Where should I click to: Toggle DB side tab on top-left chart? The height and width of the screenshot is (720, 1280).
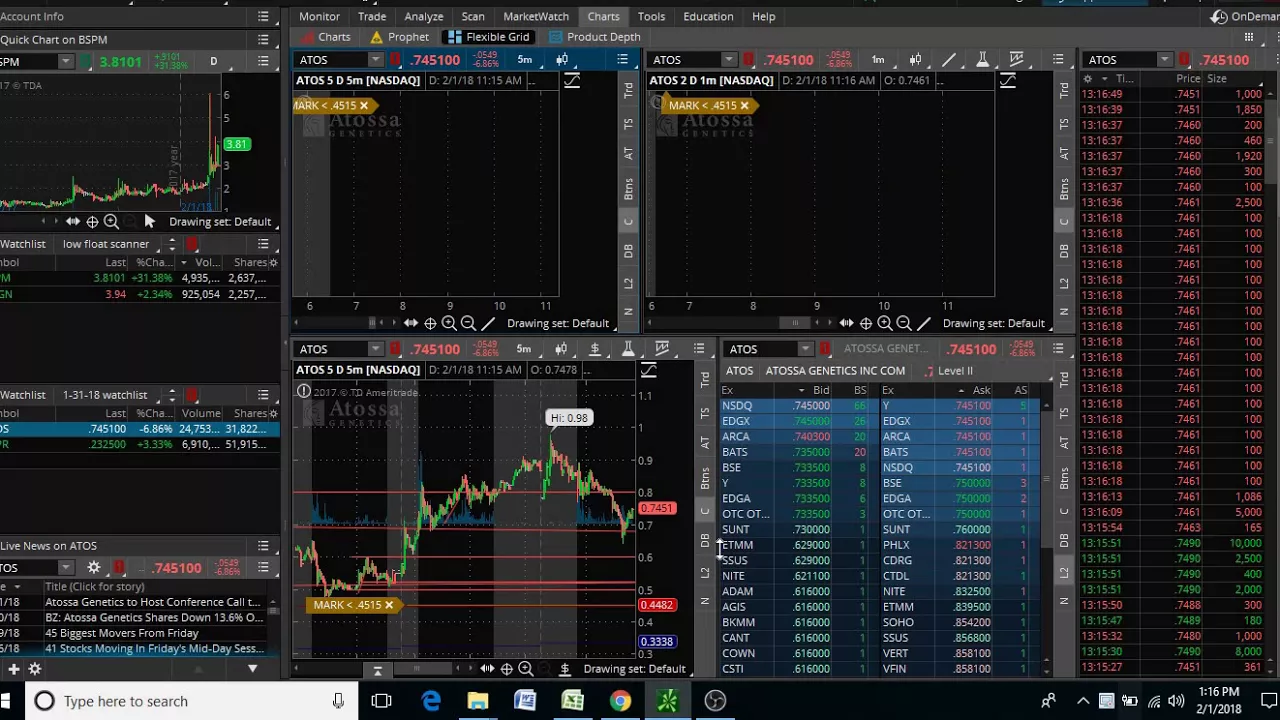tap(628, 251)
